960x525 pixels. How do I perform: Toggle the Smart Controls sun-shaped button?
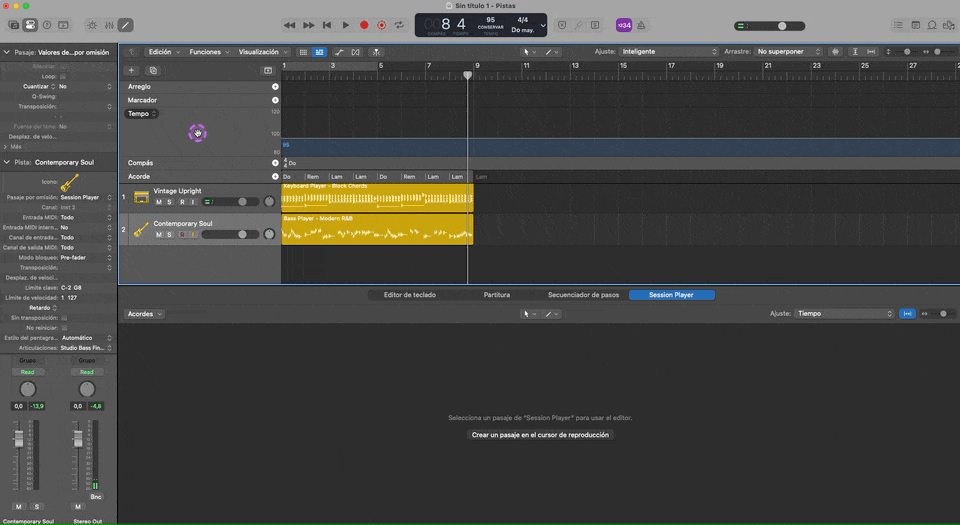pyautogui.click(x=92, y=25)
